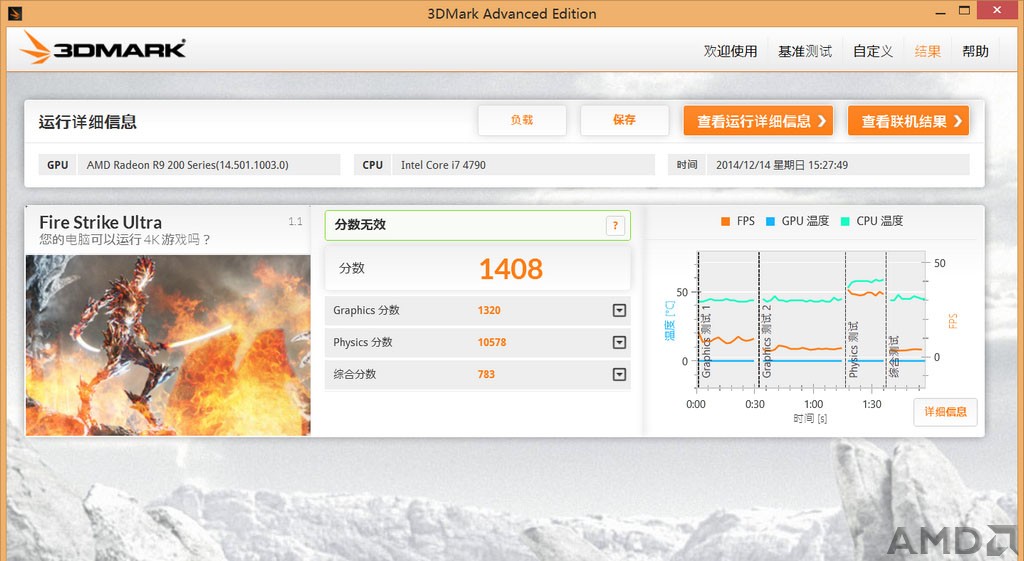1024x561 pixels.
Task: Click the 综合测试 chart marker
Action: [893, 357]
